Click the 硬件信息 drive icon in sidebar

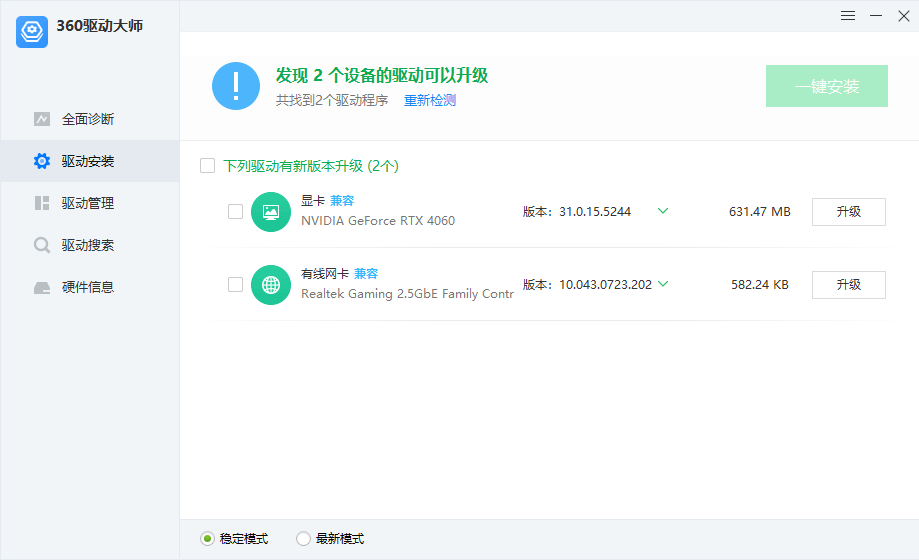click(42, 287)
